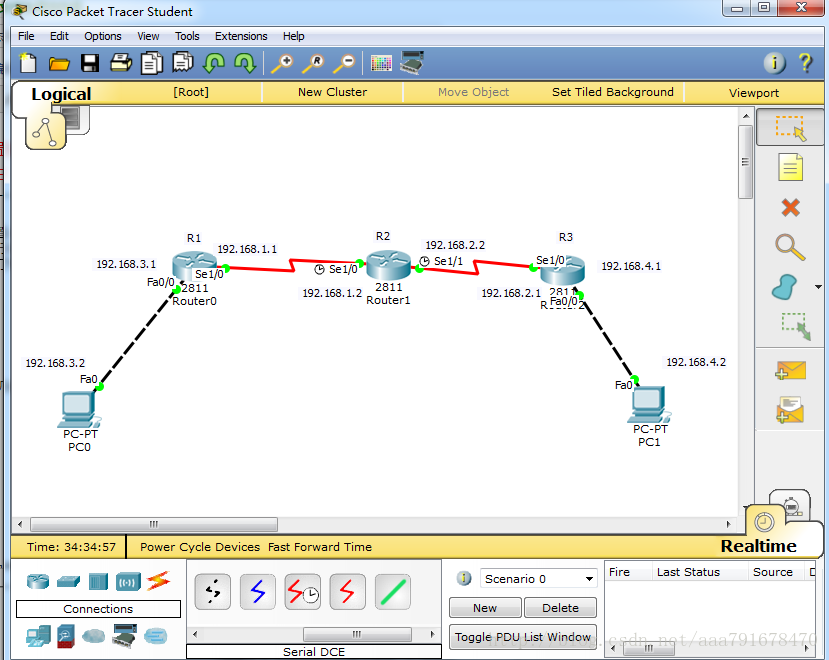
Task: Switch to the Realtime mode tab
Action: [x=758, y=546]
